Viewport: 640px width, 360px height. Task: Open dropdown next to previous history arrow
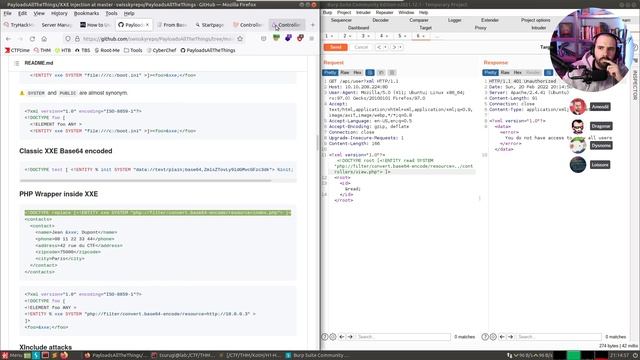click(x=385, y=47)
